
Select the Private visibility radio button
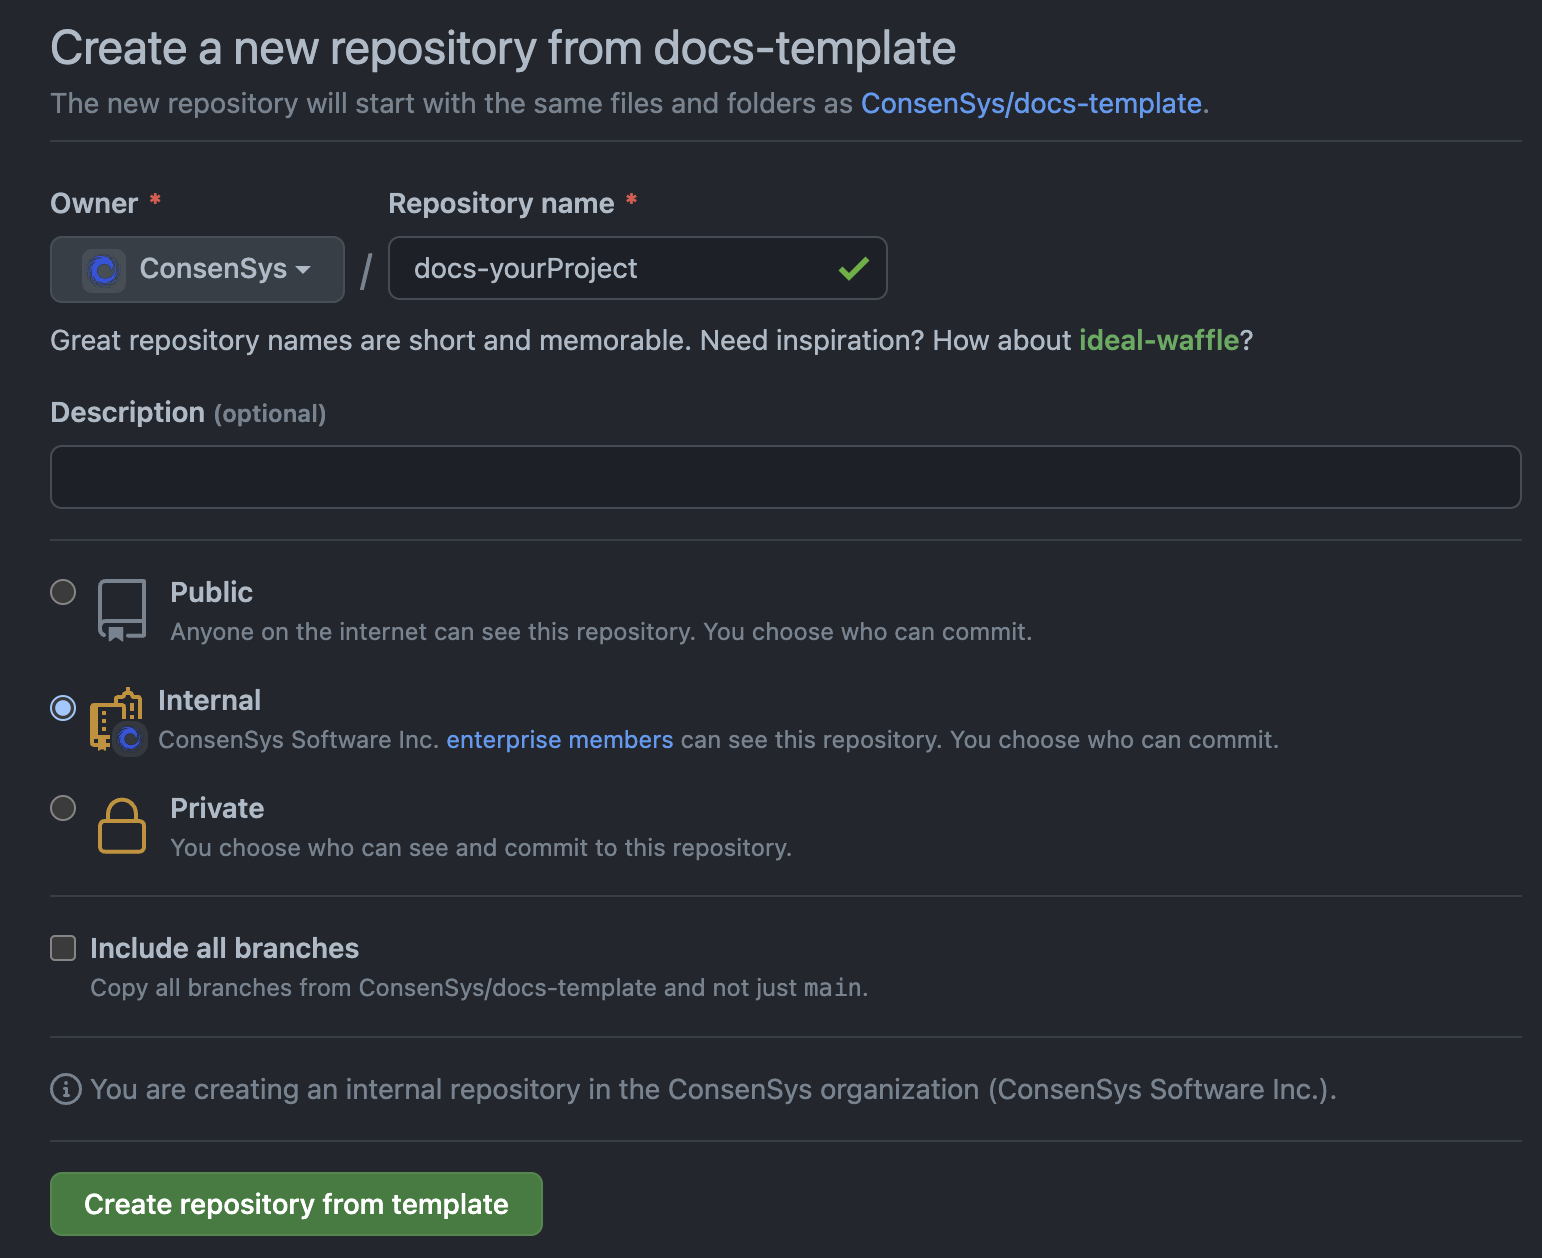click(x=62, y=808)
